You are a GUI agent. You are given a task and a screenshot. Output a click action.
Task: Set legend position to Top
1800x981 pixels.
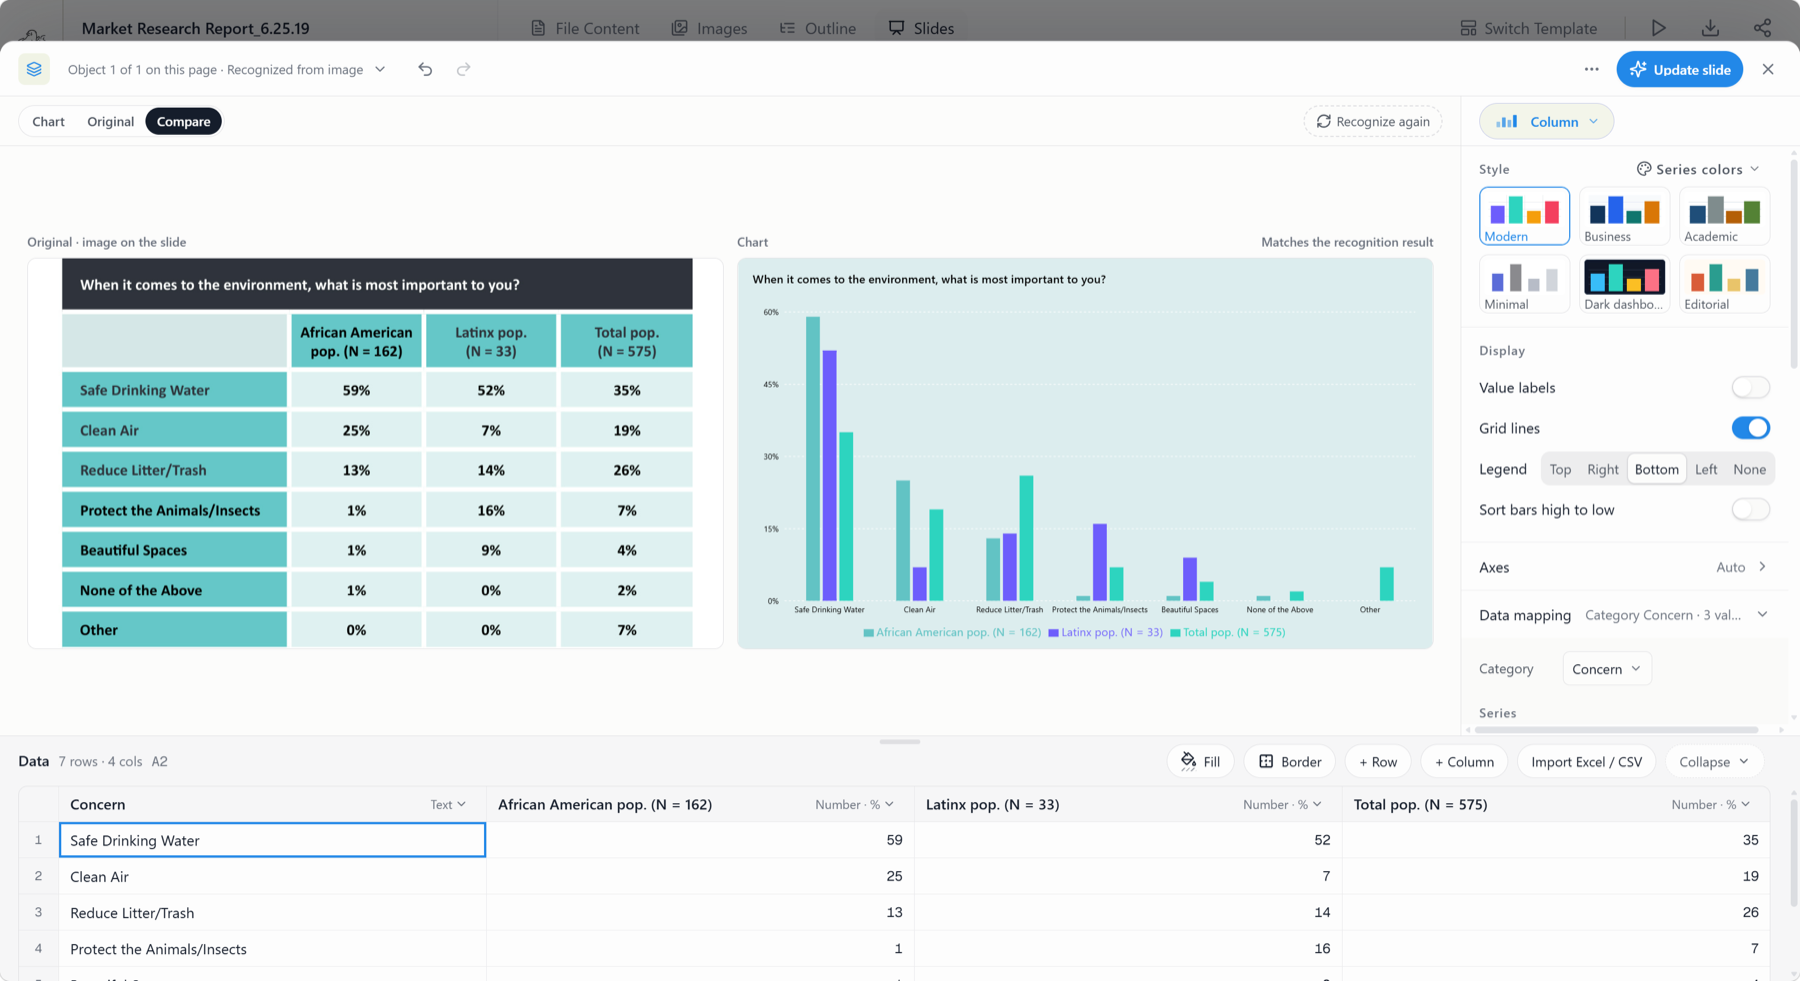coord(1560,469)
